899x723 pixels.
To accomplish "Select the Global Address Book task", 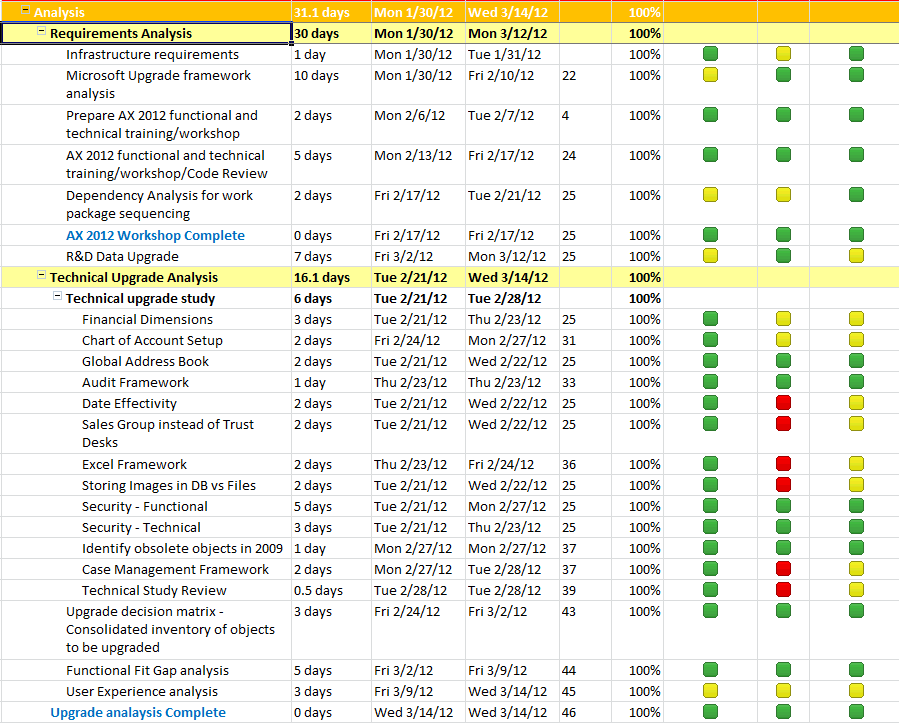I will tap(145, 362).
